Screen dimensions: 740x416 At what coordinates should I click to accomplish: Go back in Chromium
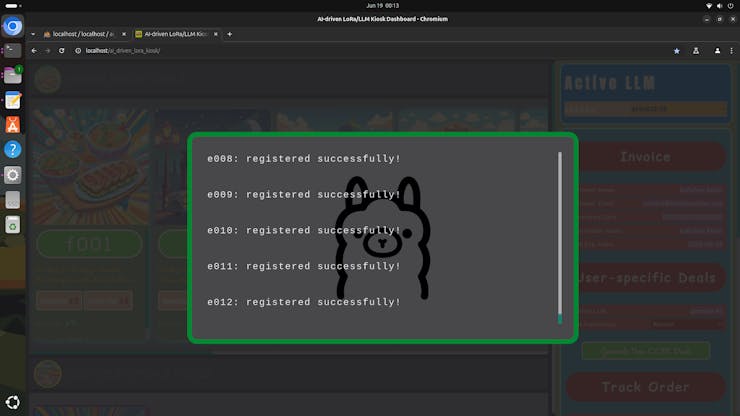[x=34, y=51]
